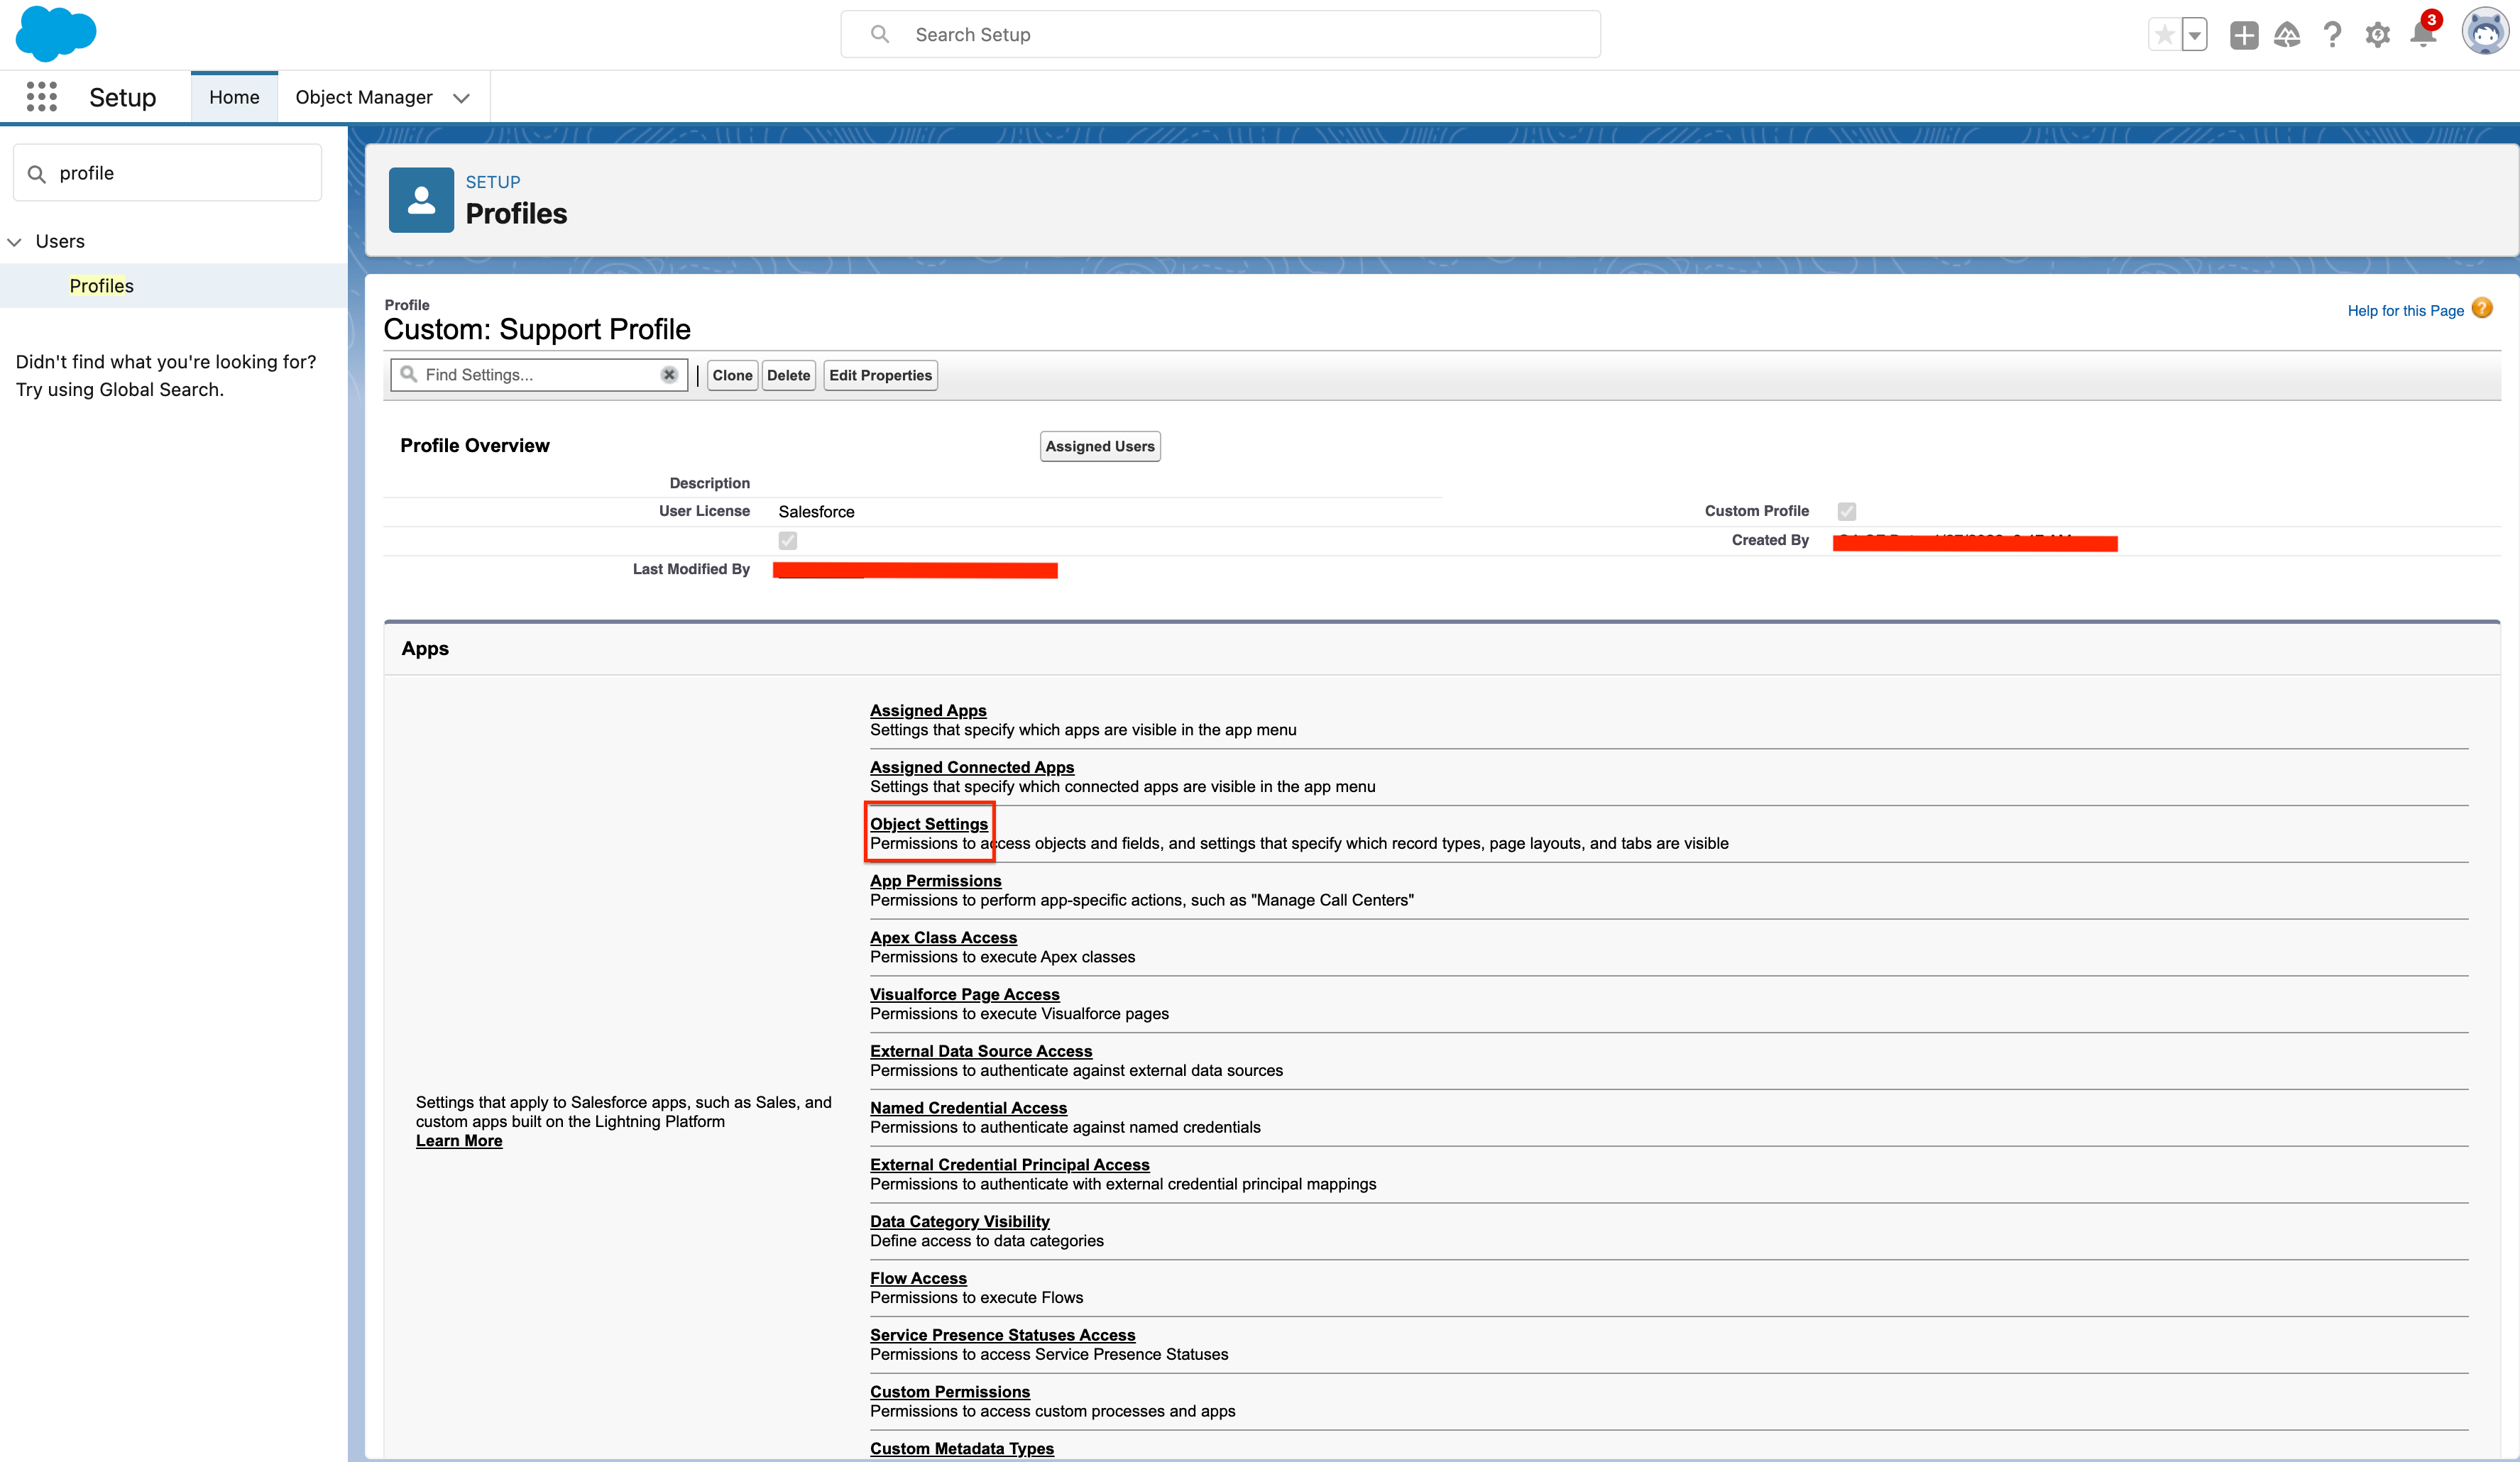
Task: Focus the Quick Find box containing profile
Action: pos(168,174)
